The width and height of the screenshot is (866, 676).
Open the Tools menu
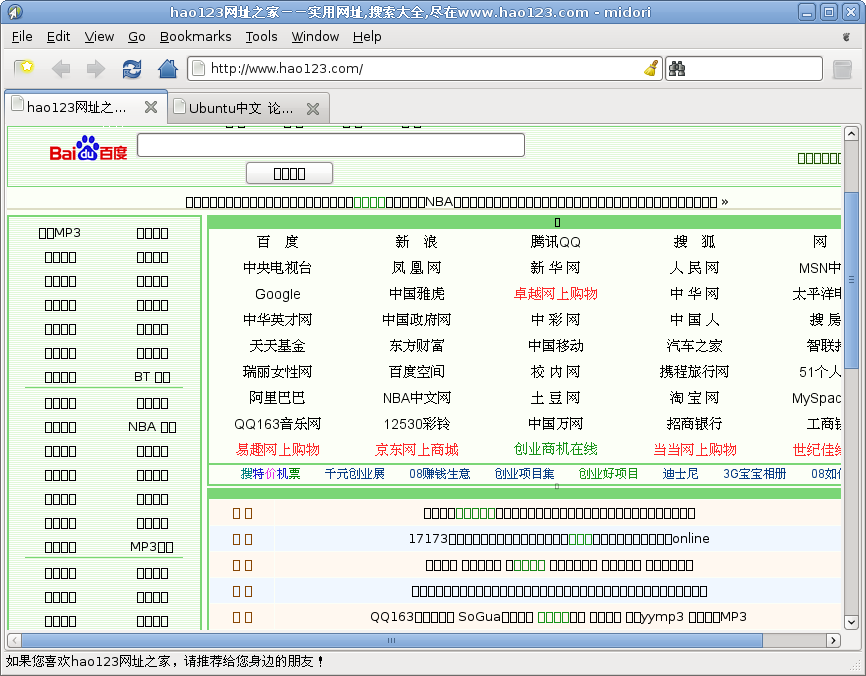(261, 36)
